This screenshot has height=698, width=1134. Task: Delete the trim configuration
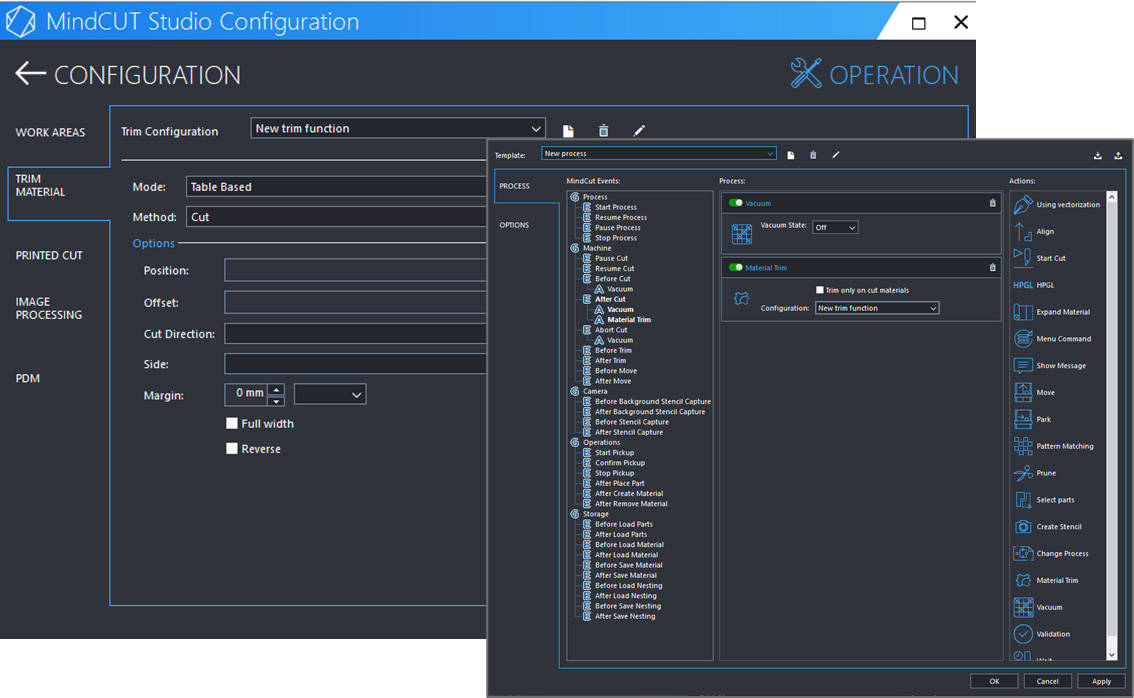click(x=603, y=131)
